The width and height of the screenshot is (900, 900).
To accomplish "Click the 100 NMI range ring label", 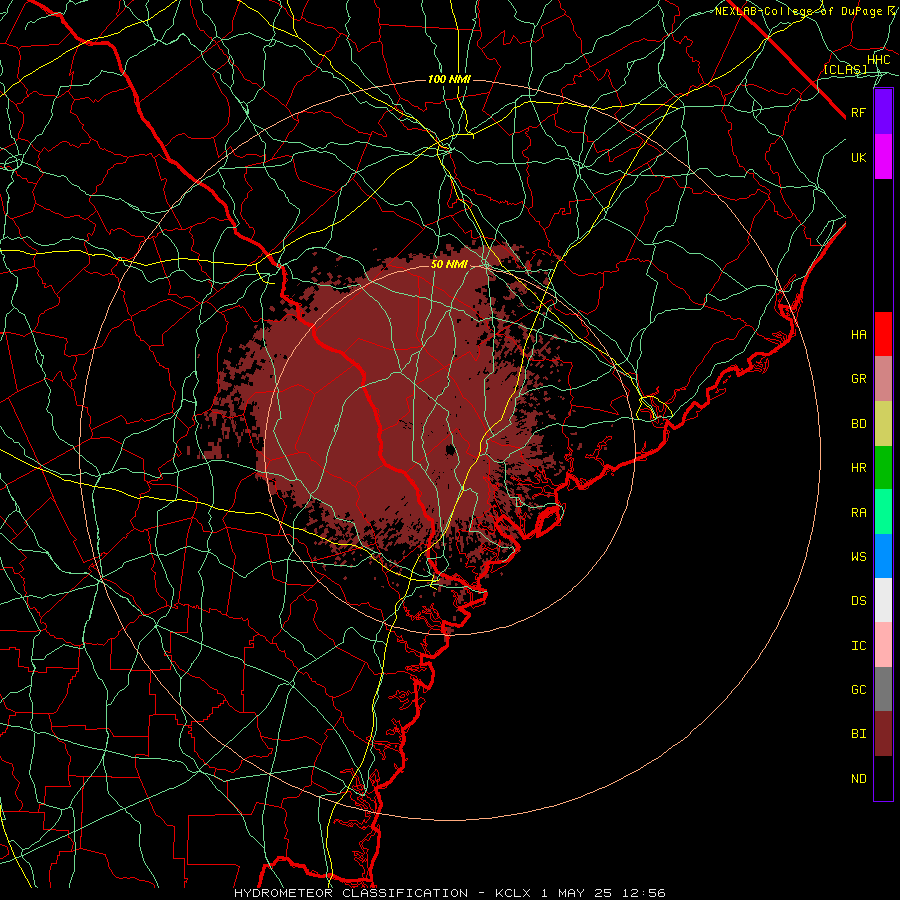I will 449,79.
